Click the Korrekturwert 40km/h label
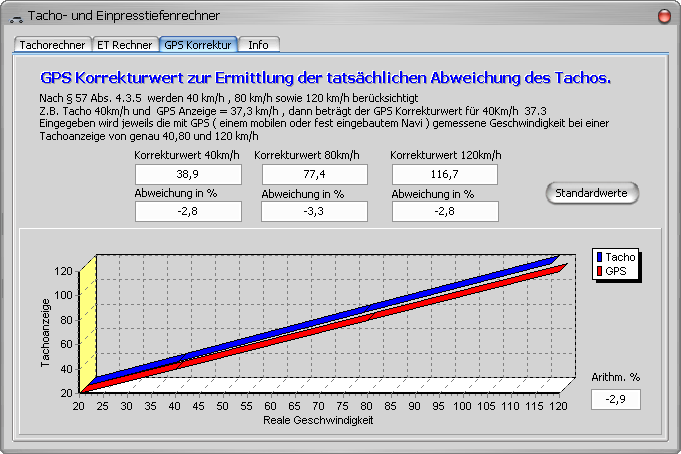Viewport: 681px width, 454px height. coord(187,155)
